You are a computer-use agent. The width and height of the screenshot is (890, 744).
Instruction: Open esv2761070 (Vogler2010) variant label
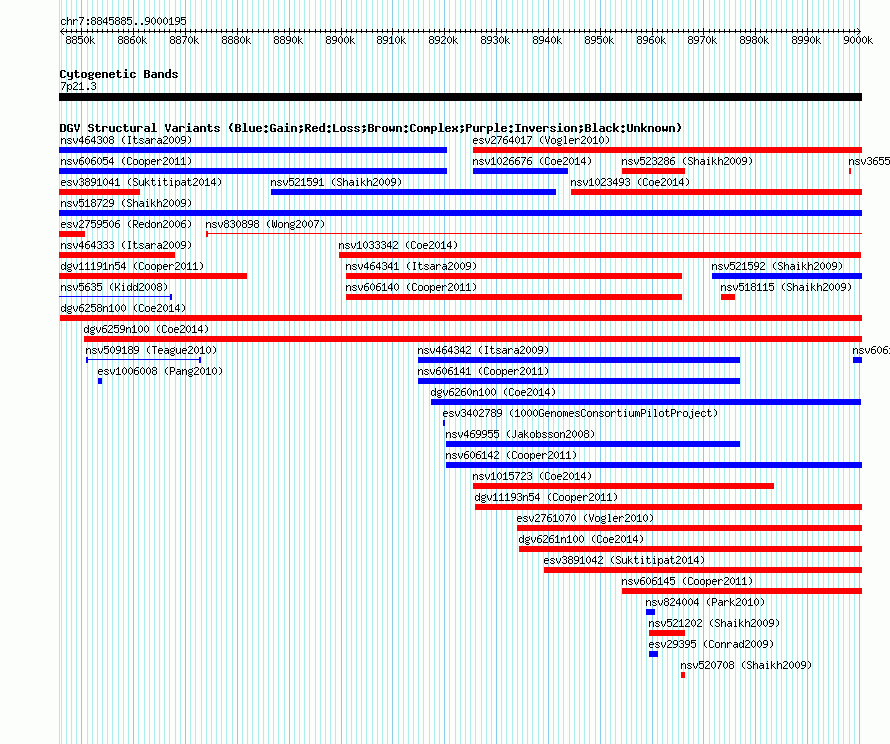tap(585, 518)
